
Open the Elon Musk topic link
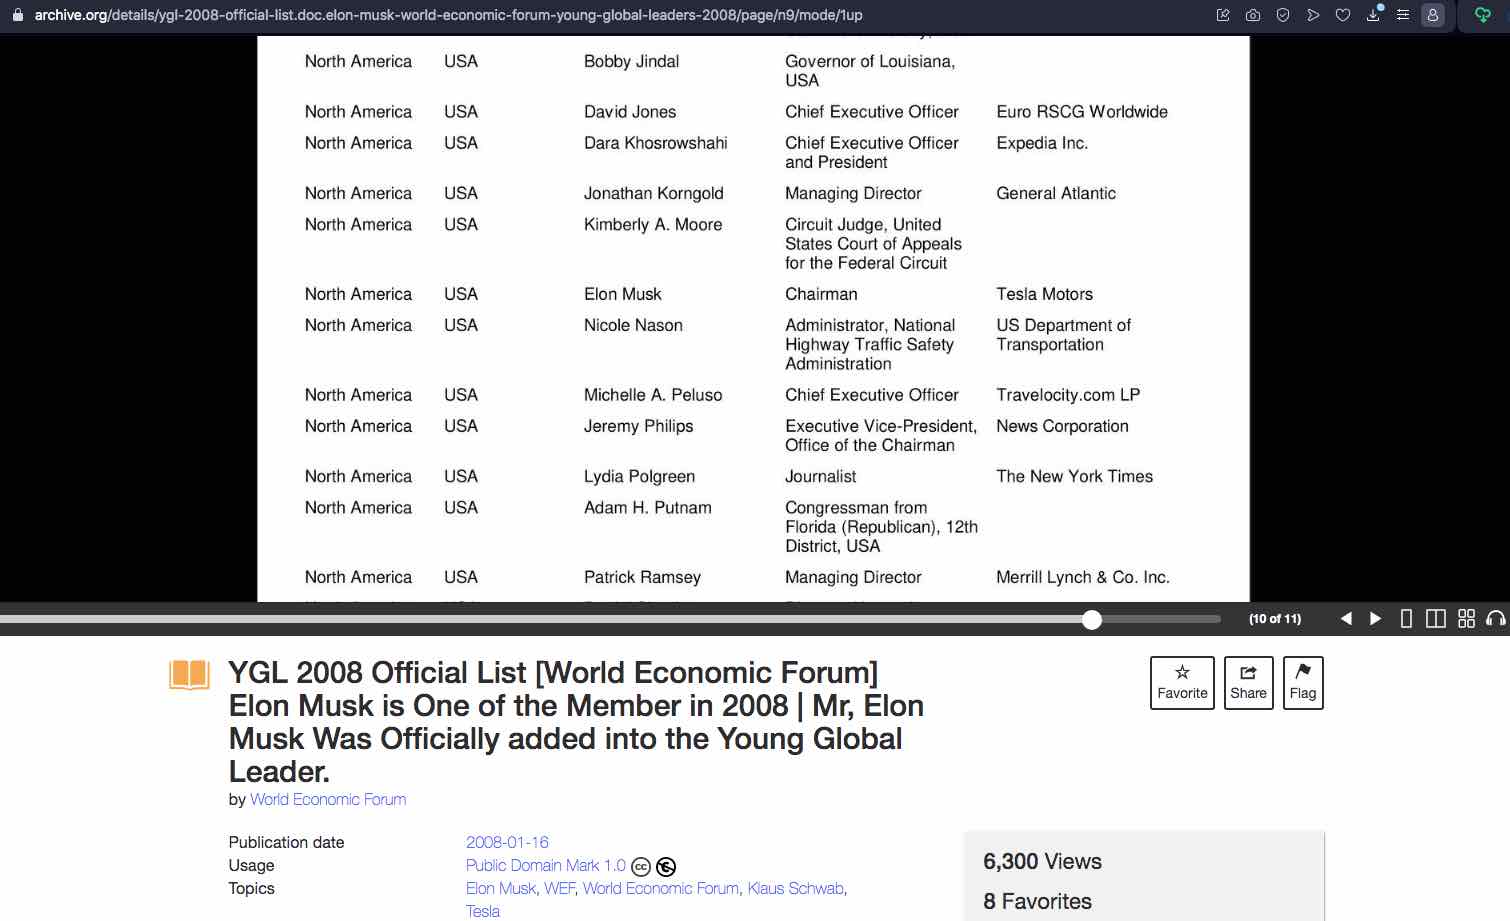(501, 888)
